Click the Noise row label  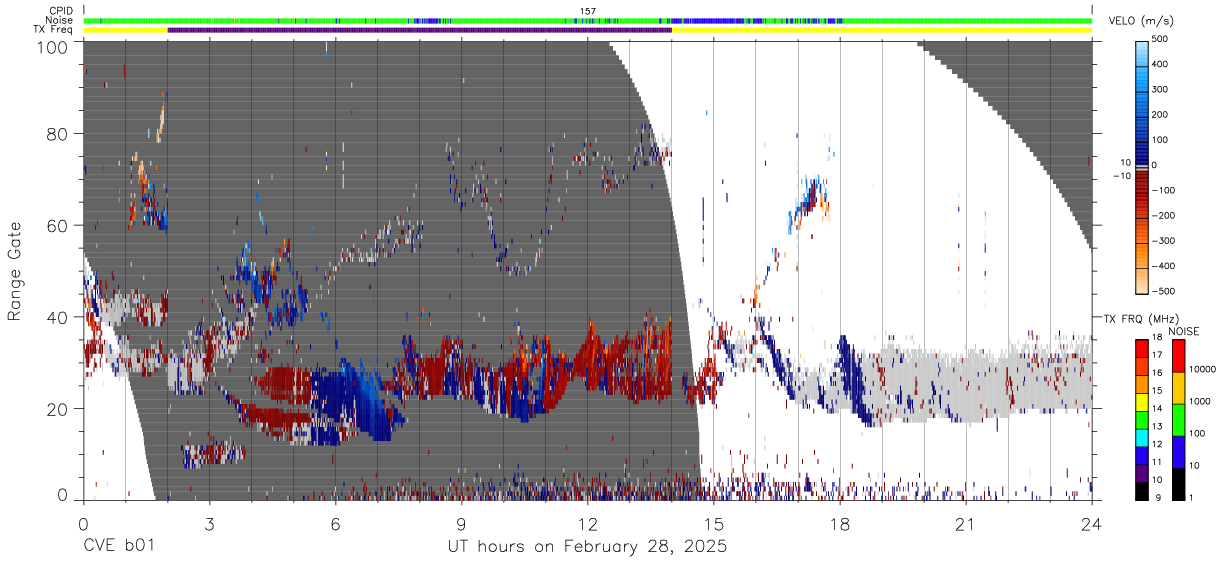point(59,20)
